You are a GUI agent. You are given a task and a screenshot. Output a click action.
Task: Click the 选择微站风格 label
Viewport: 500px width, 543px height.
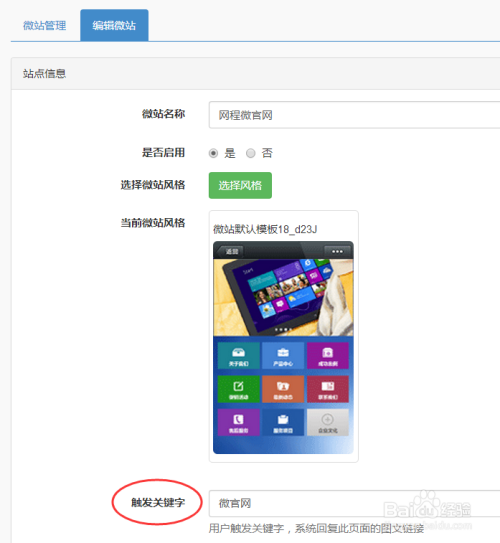(153, 185)
